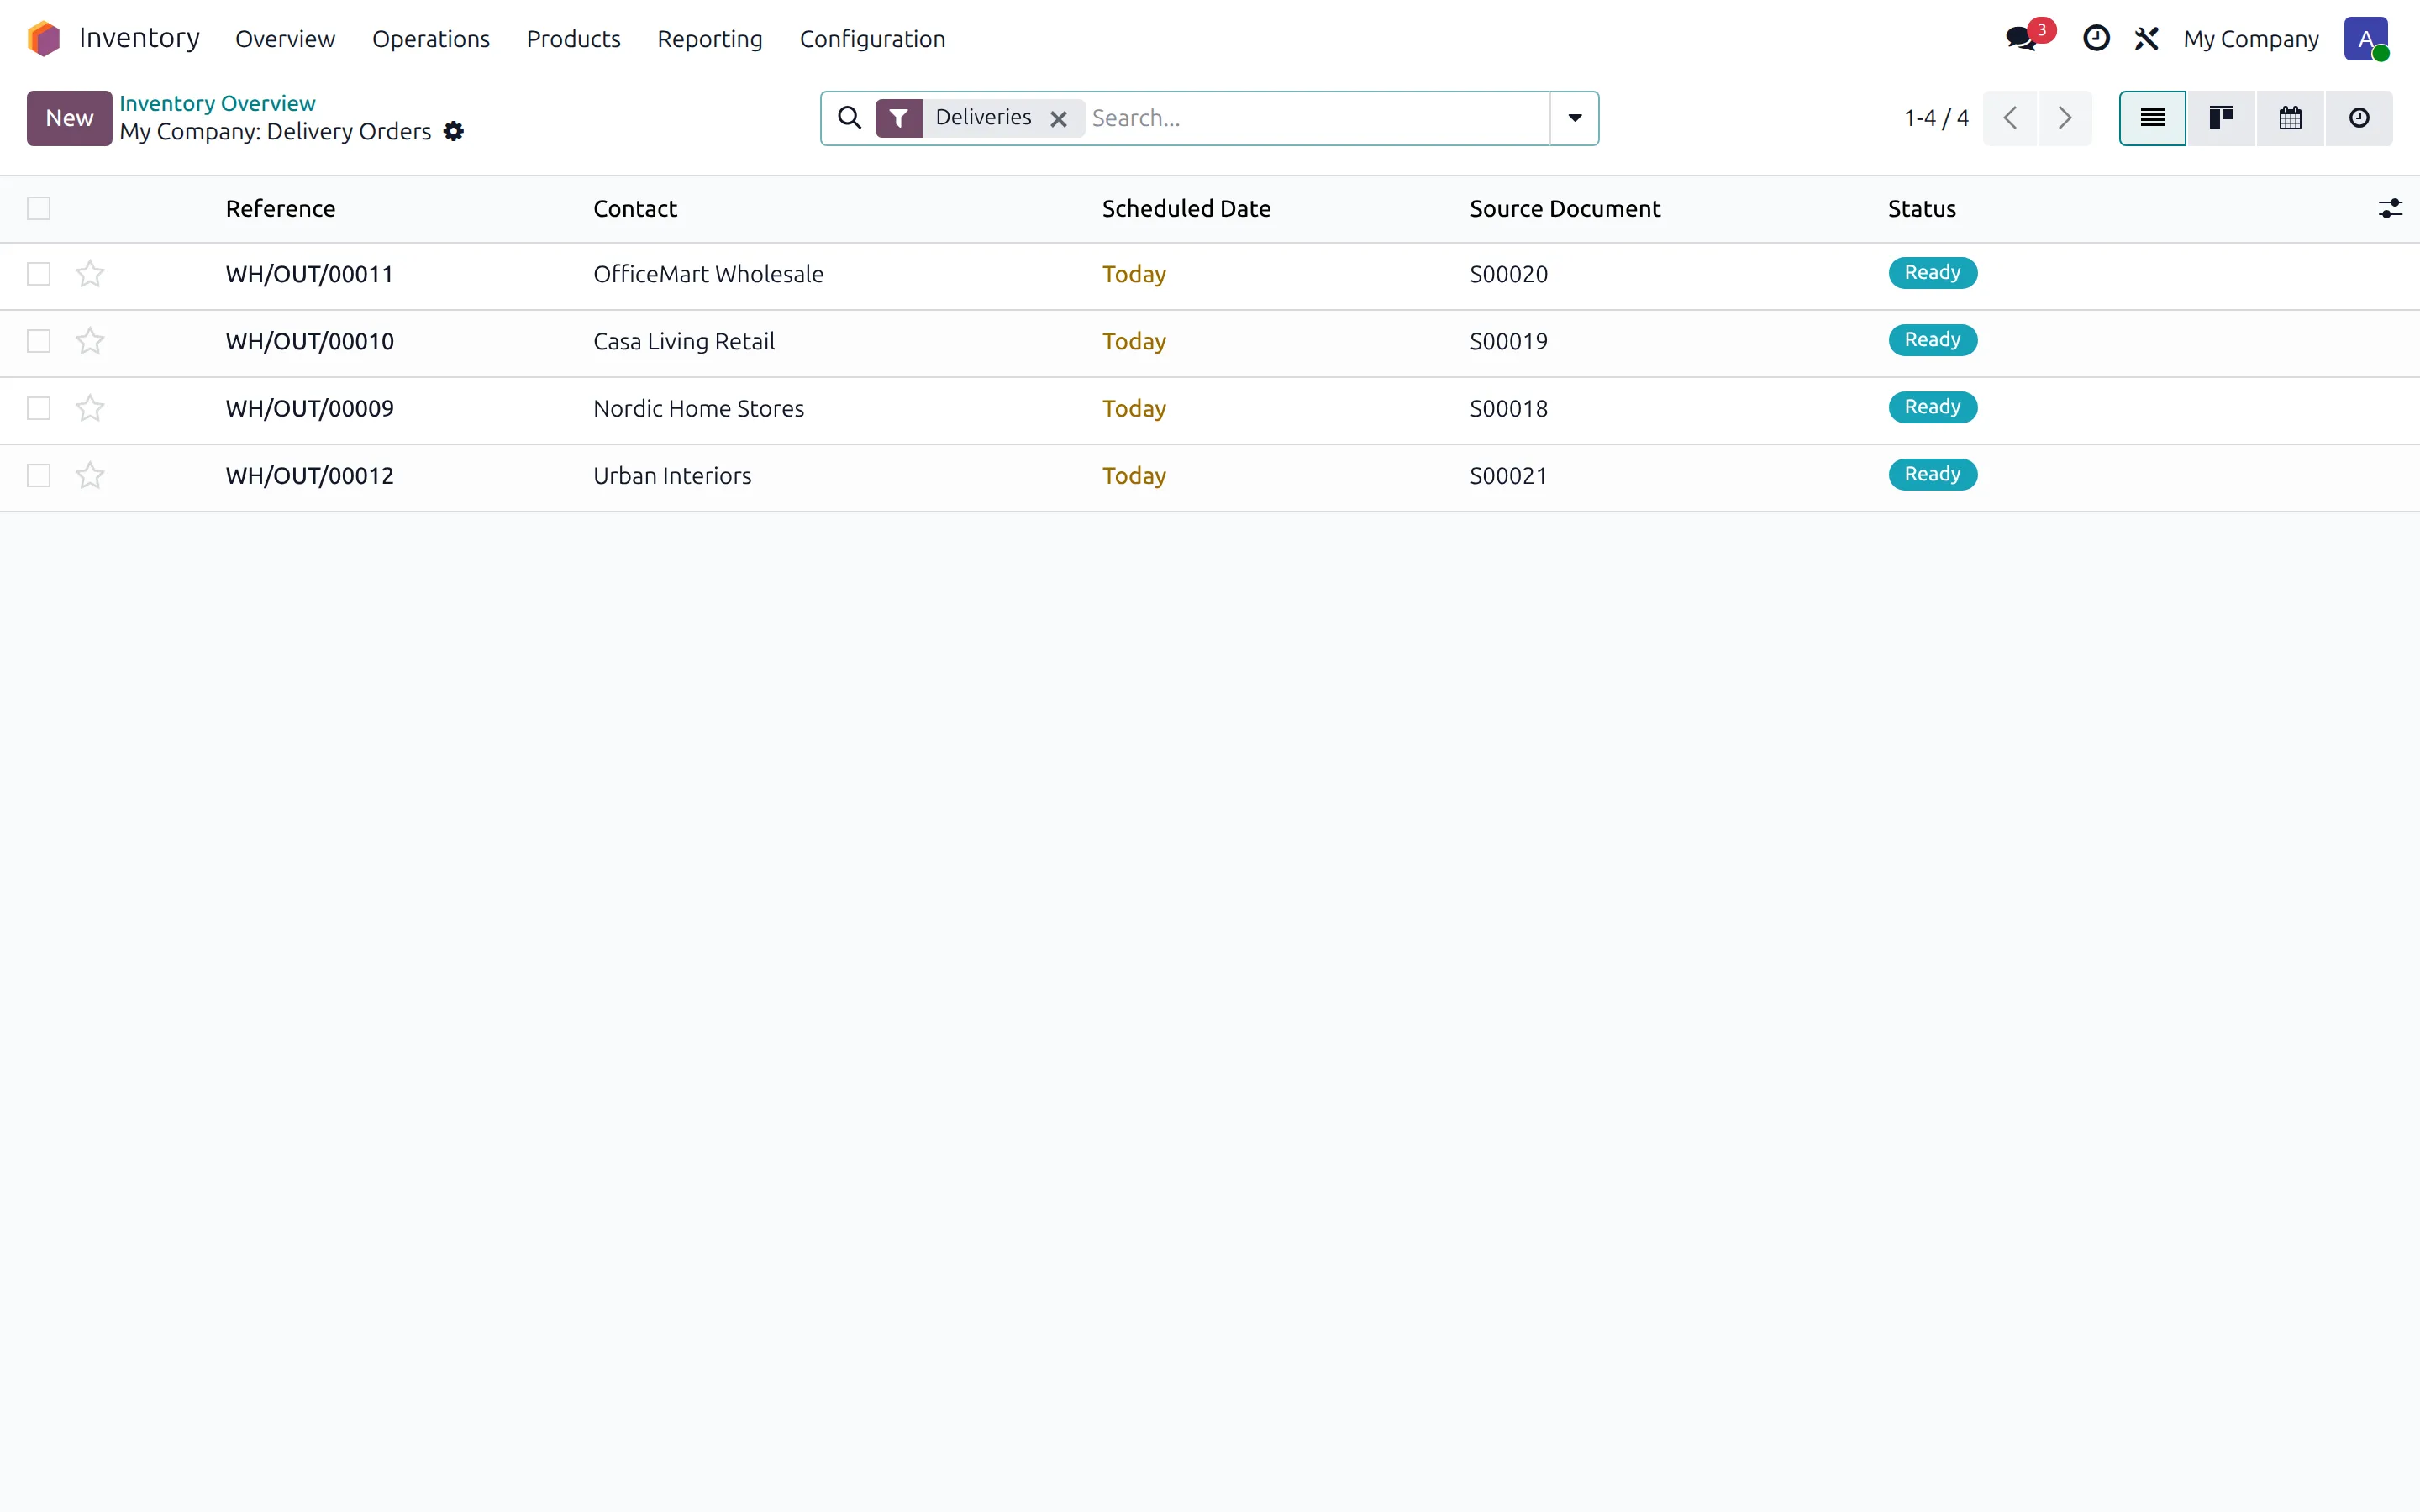Click the Deliveries filter funnel icon

click(899, 118)
